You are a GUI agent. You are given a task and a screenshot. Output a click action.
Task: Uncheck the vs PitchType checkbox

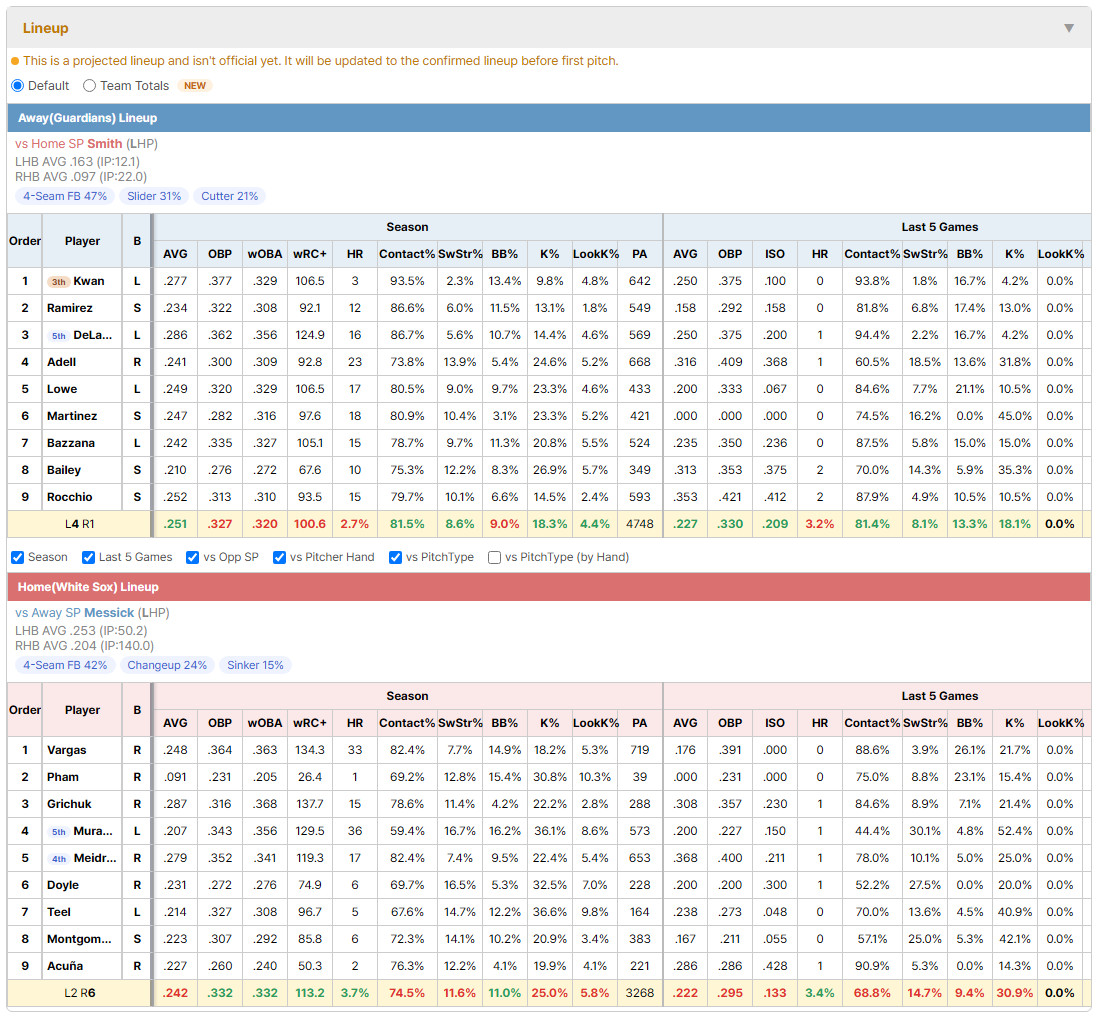click(396, 557)
